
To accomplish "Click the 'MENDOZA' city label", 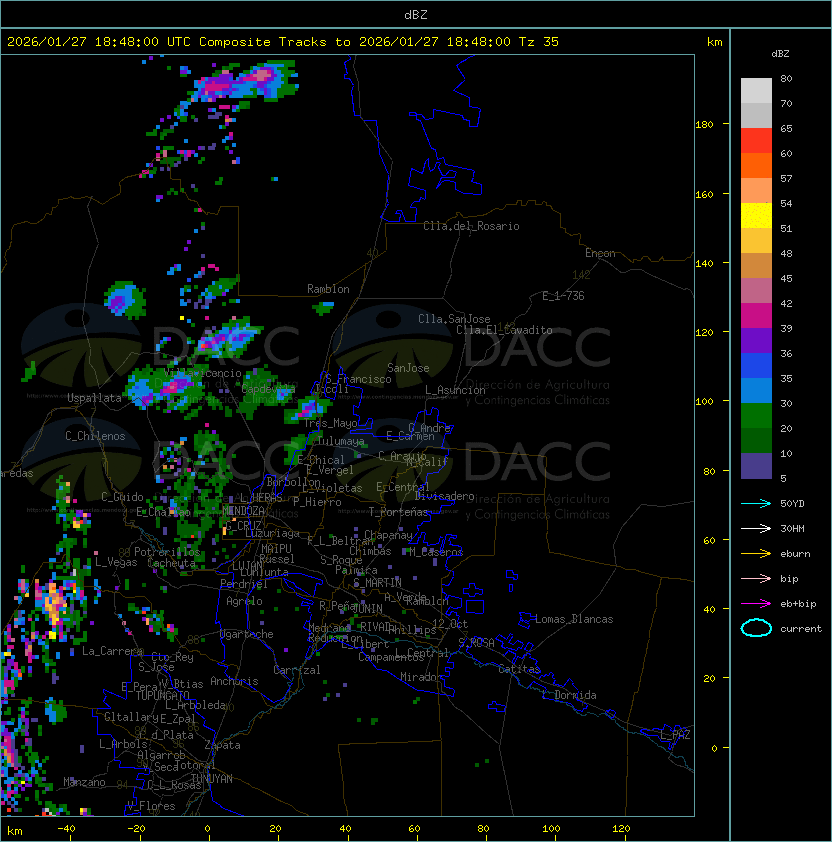I will (243, 511).
